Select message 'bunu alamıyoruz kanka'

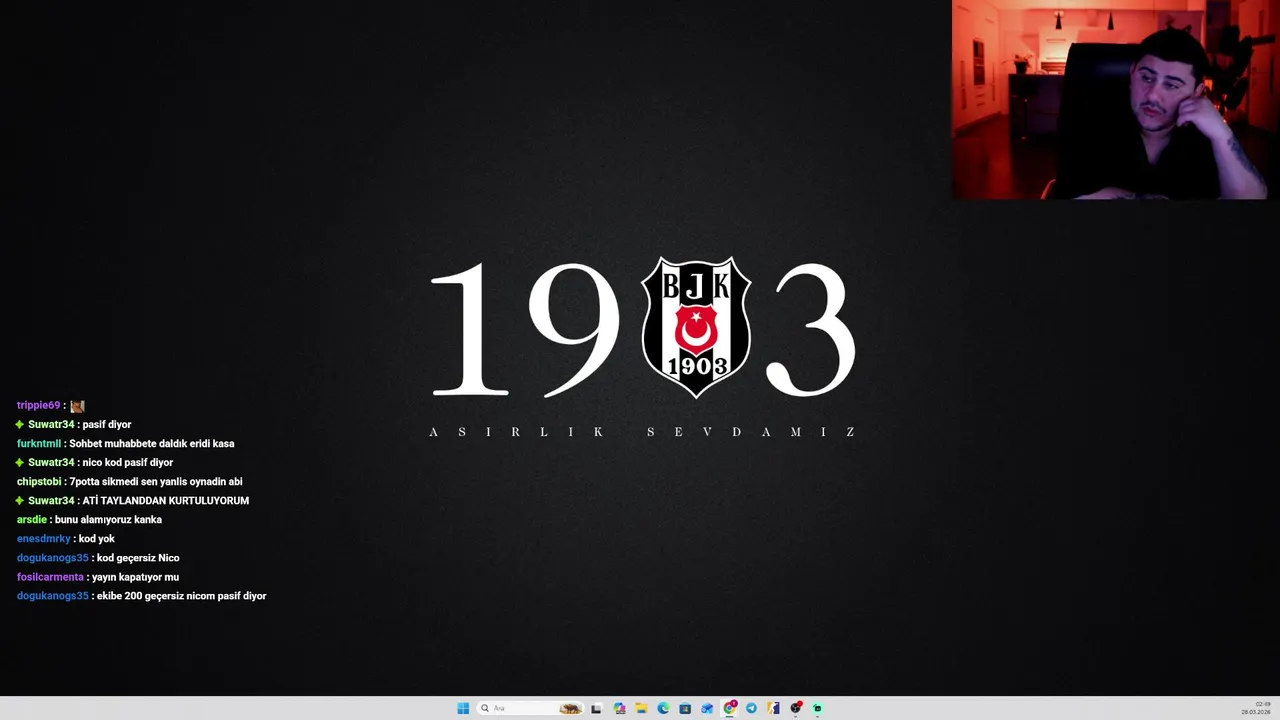coord(108,519)
